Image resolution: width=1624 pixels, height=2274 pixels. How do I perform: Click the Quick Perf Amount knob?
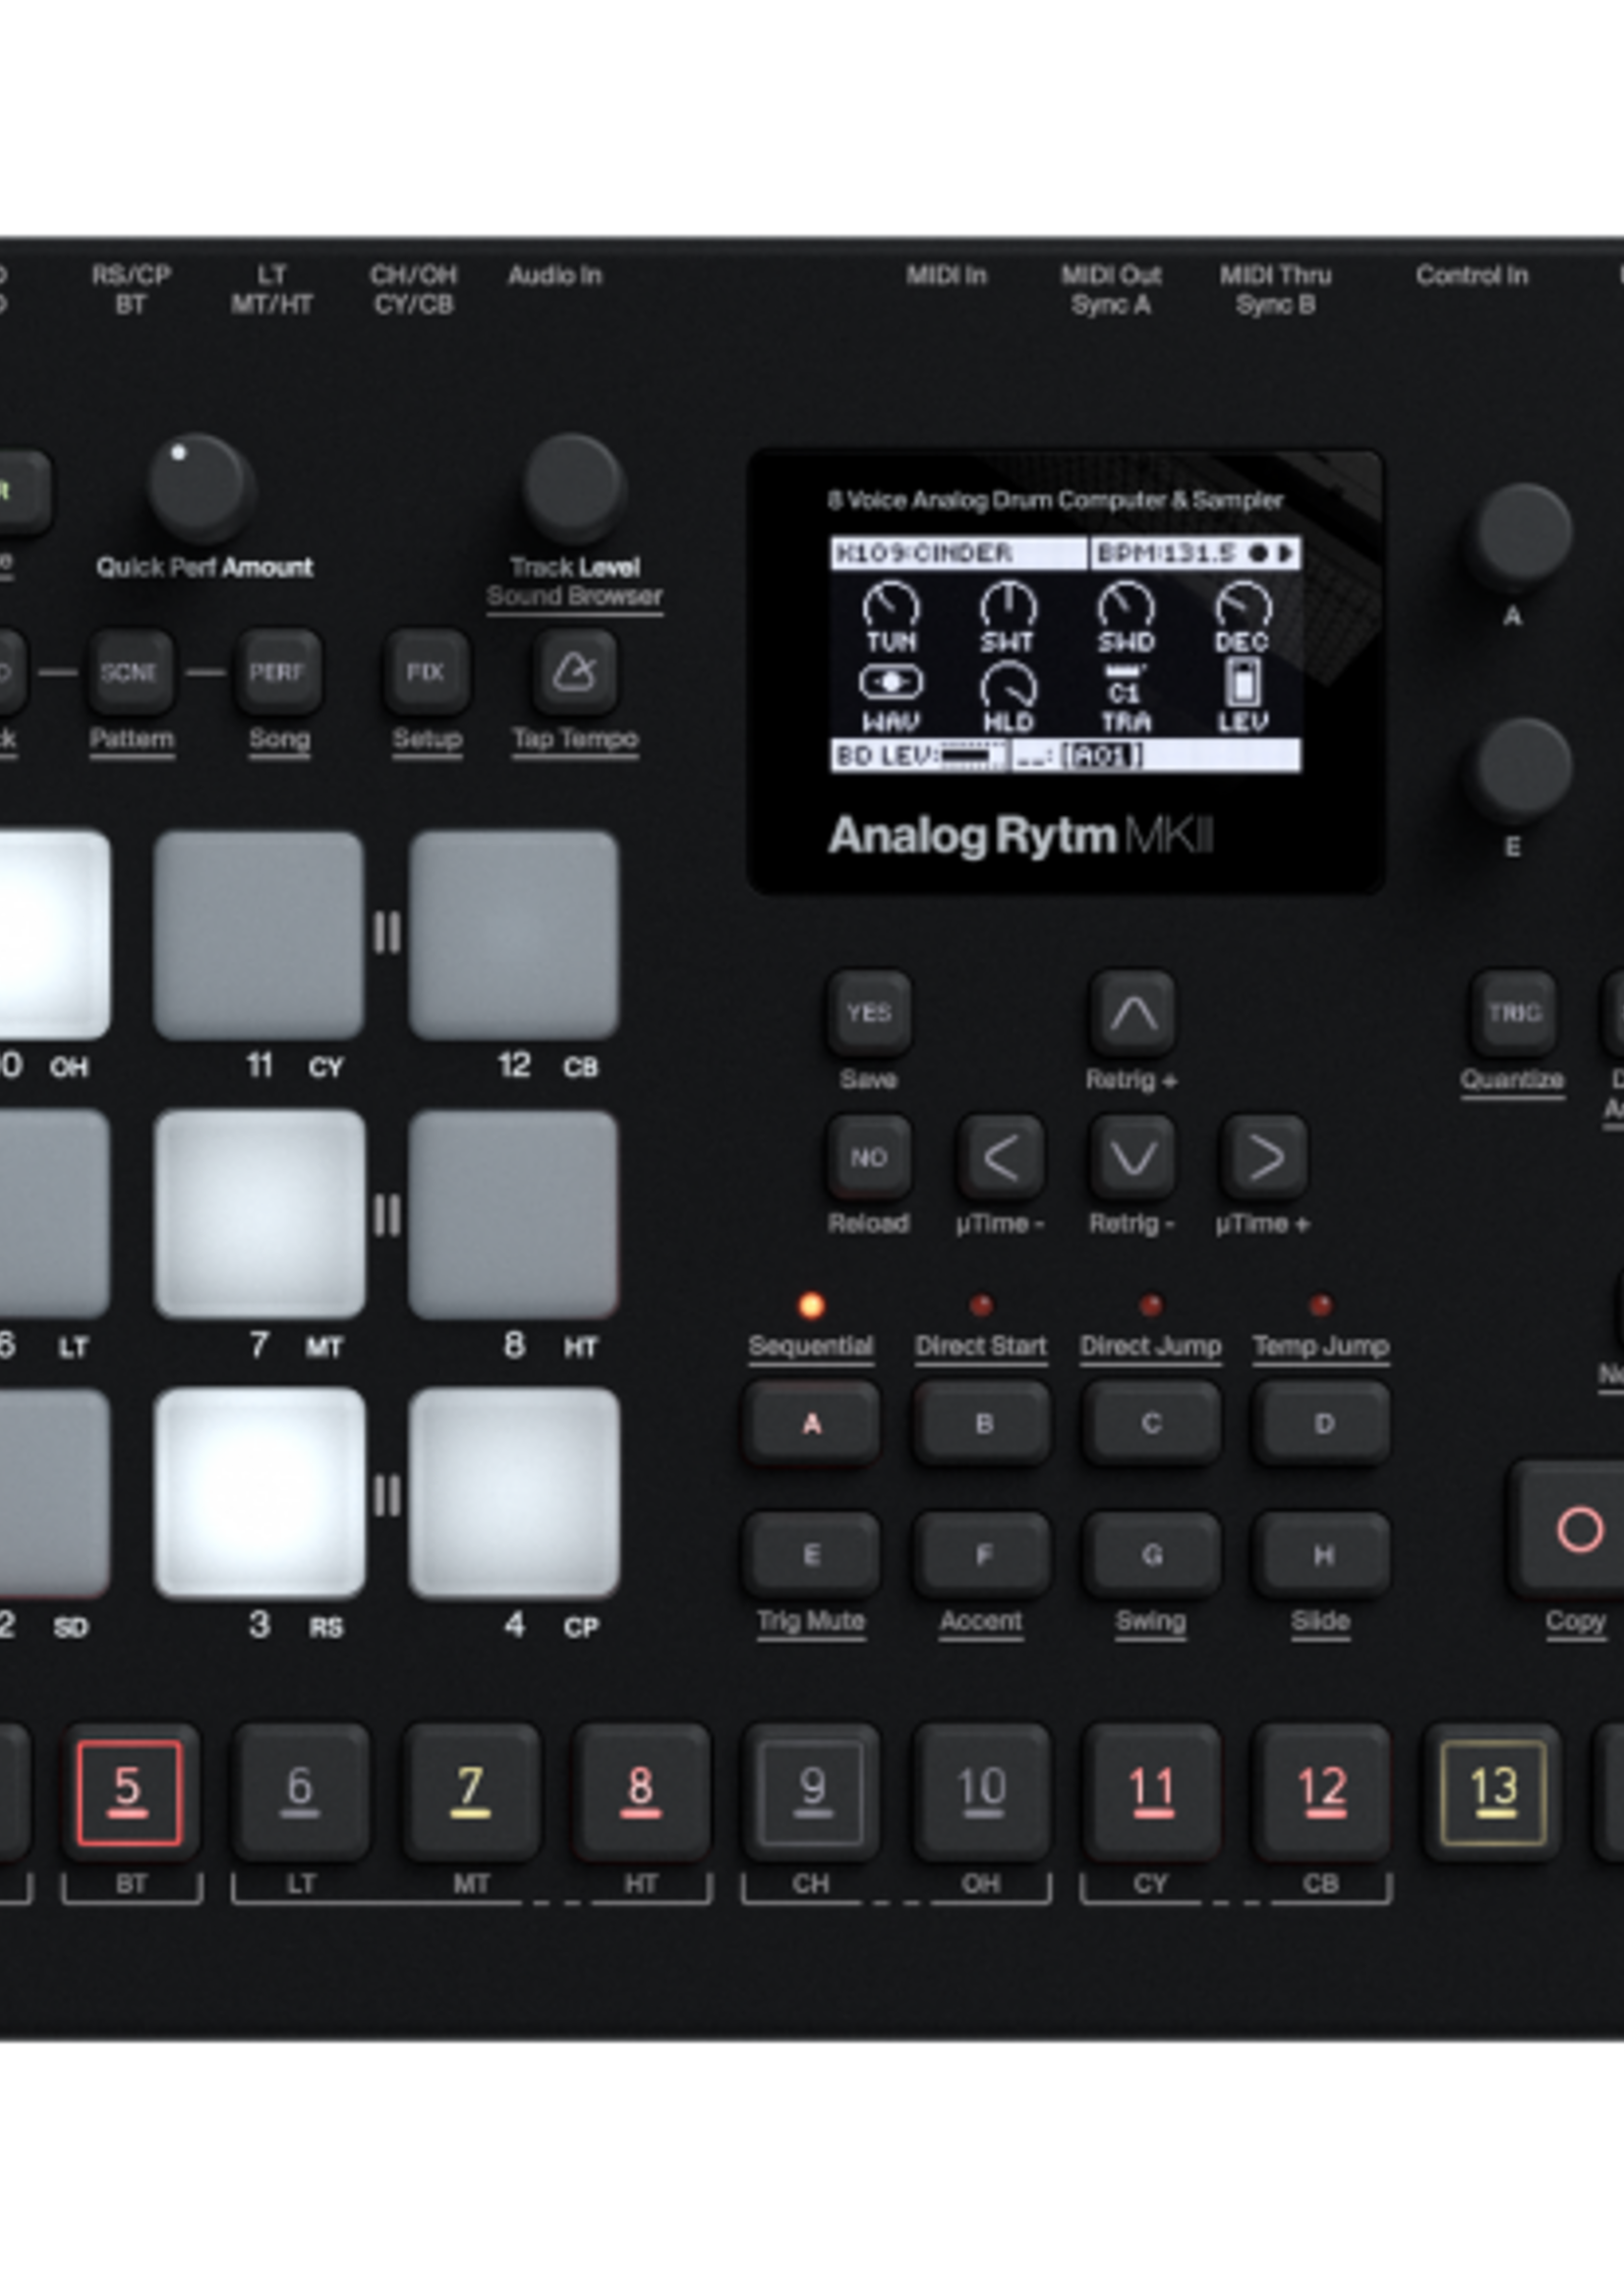(201, 487)
